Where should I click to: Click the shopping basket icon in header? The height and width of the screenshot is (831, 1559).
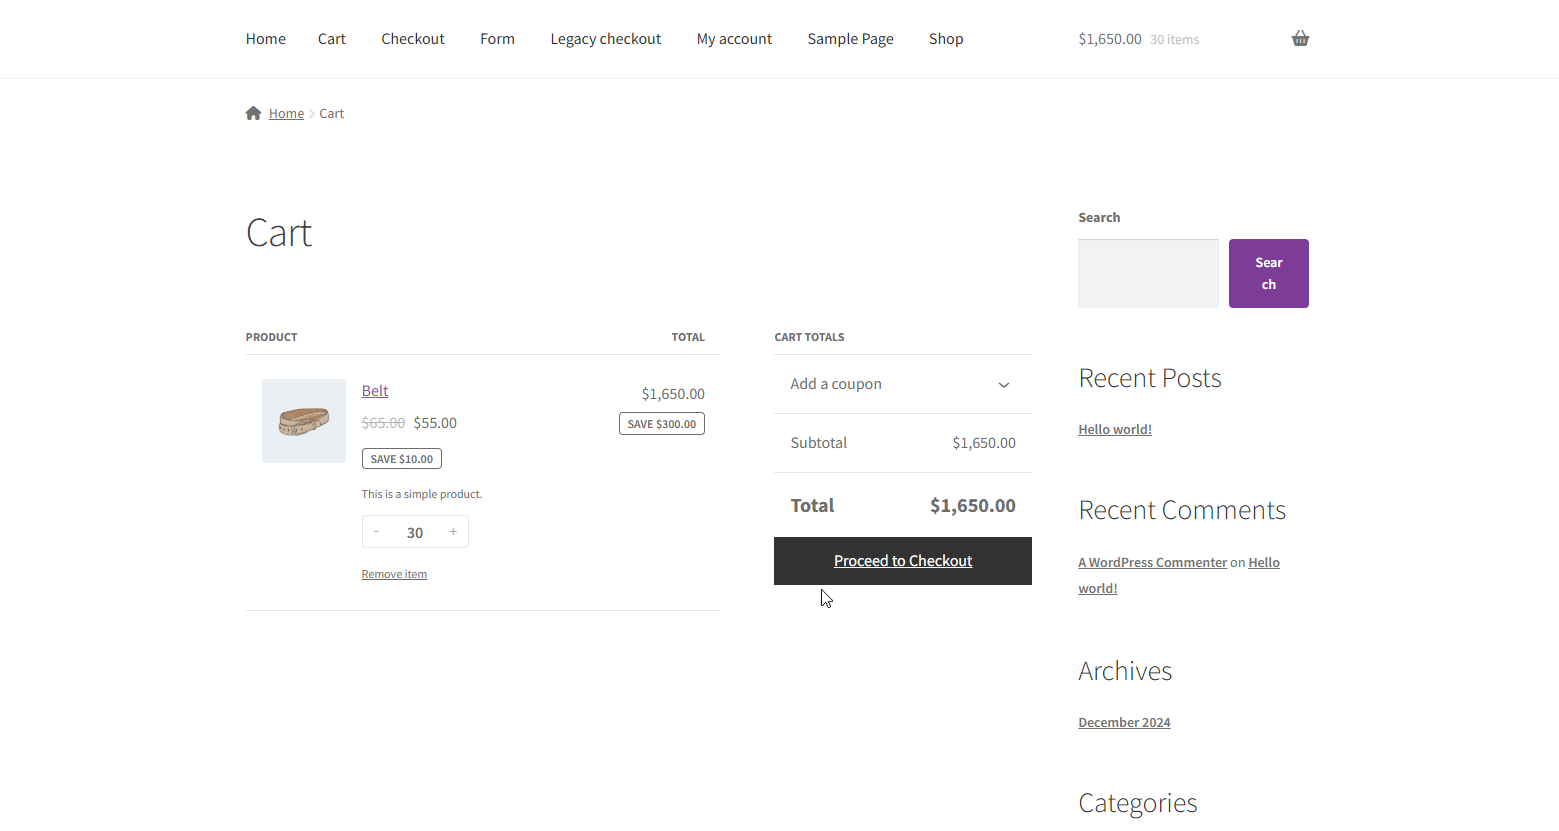tap(1299, 39)
